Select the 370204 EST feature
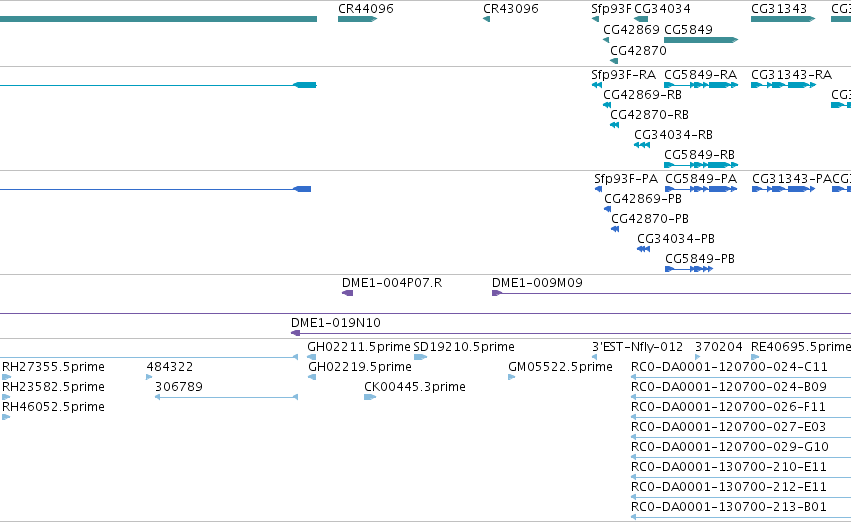 pos(698,357)
